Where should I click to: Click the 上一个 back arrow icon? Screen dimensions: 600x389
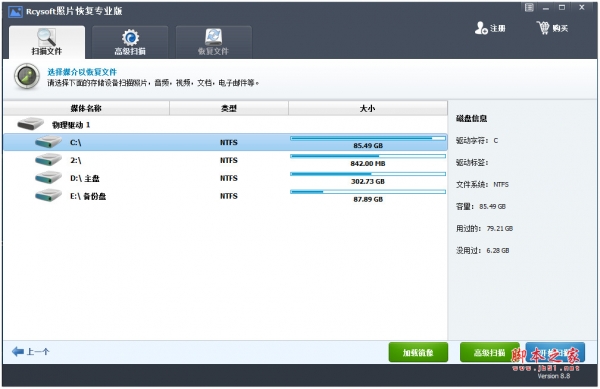pyautogui.click(x=18, y=352)
